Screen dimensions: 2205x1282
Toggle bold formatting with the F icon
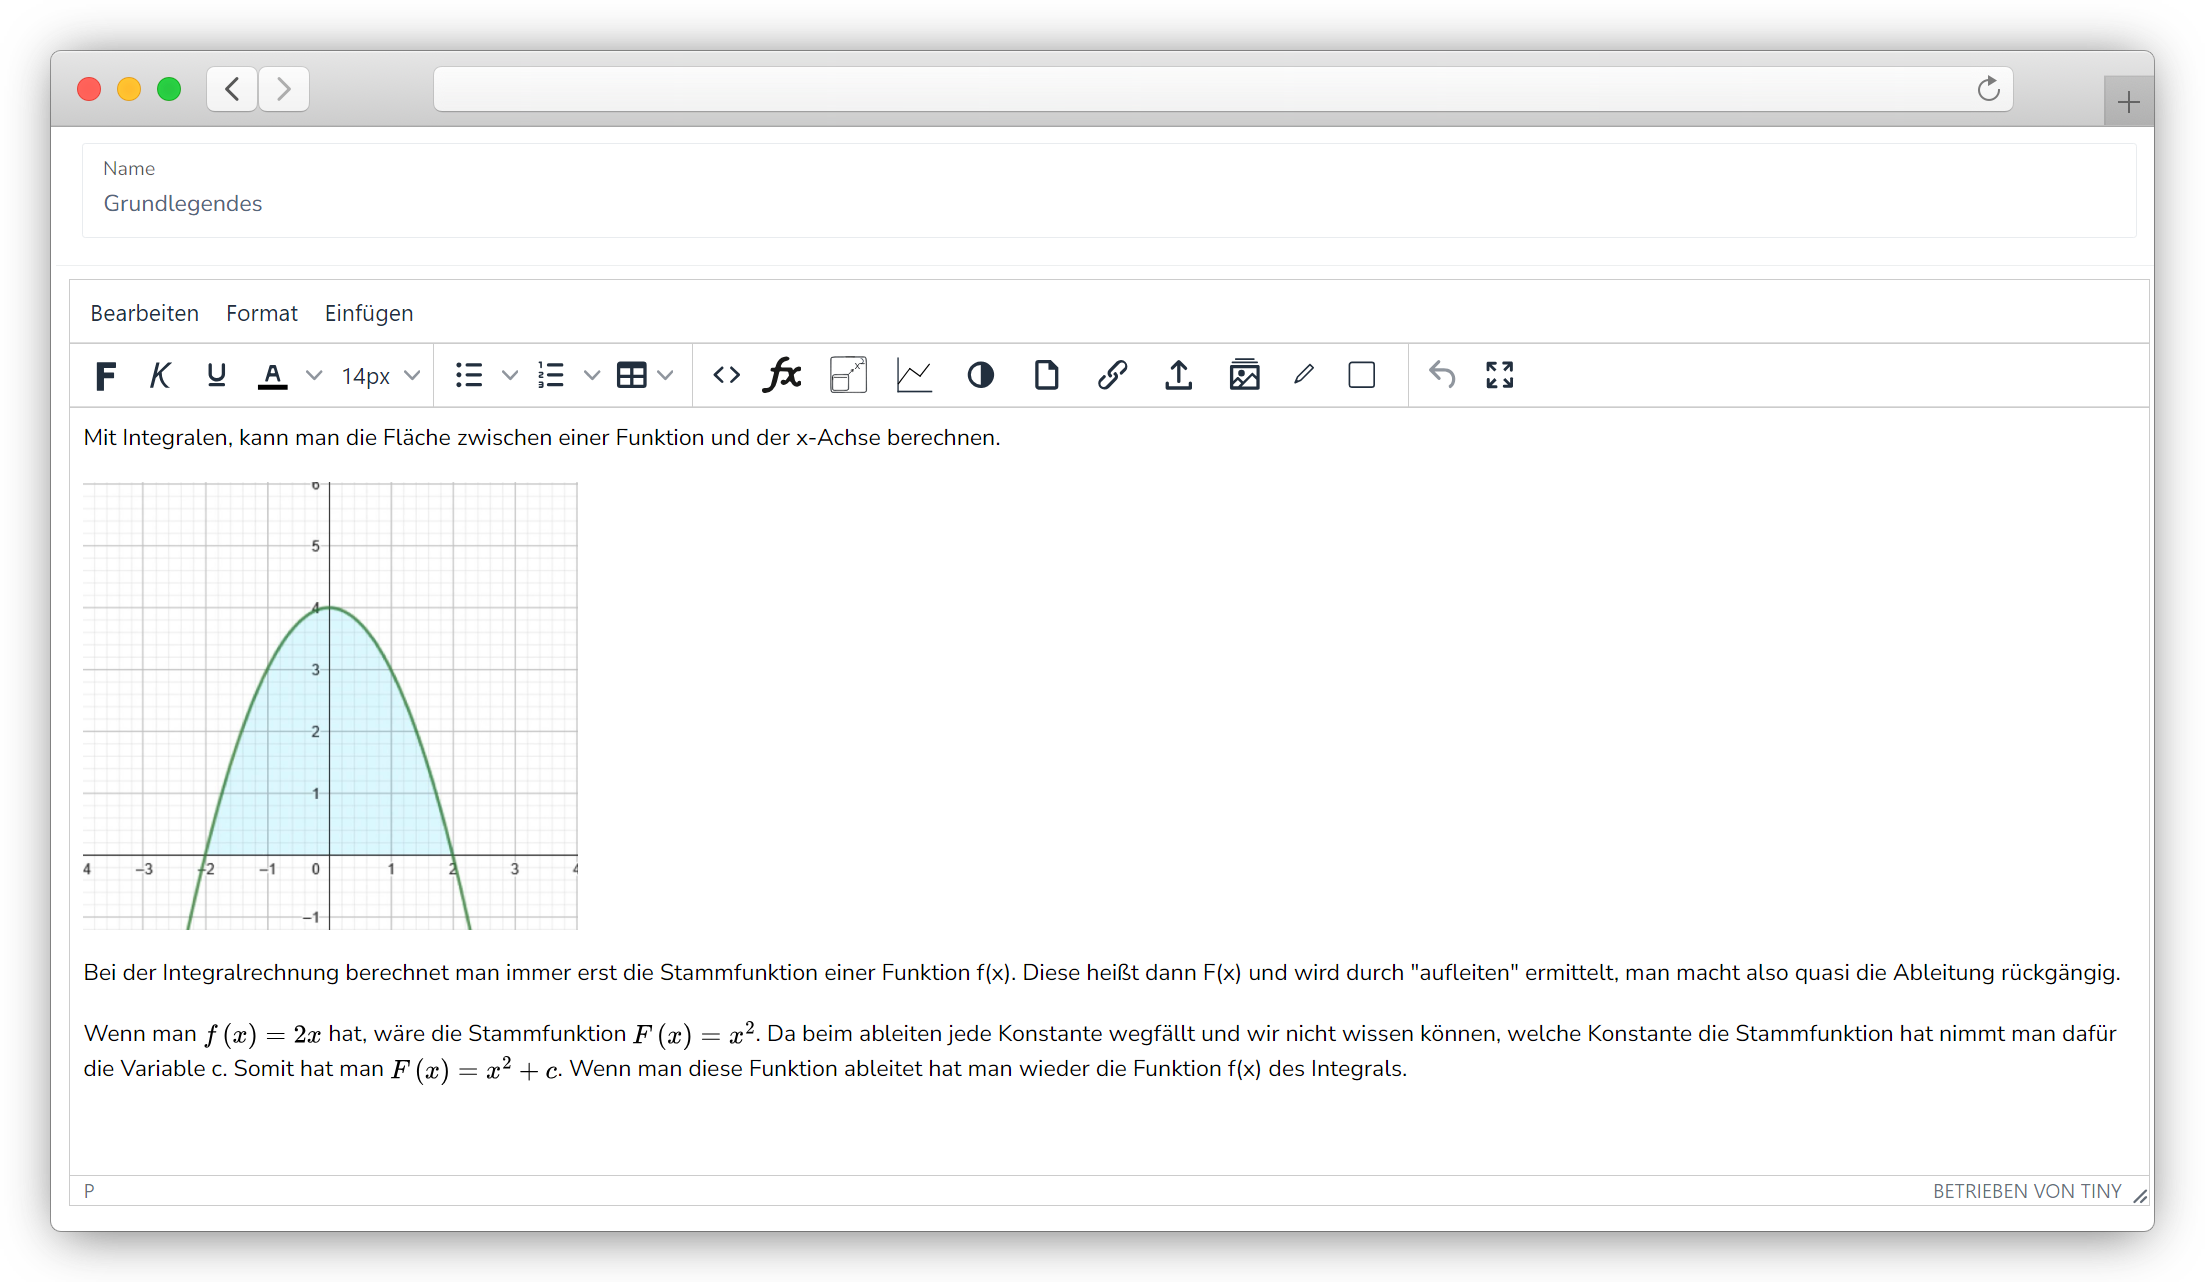106,376
